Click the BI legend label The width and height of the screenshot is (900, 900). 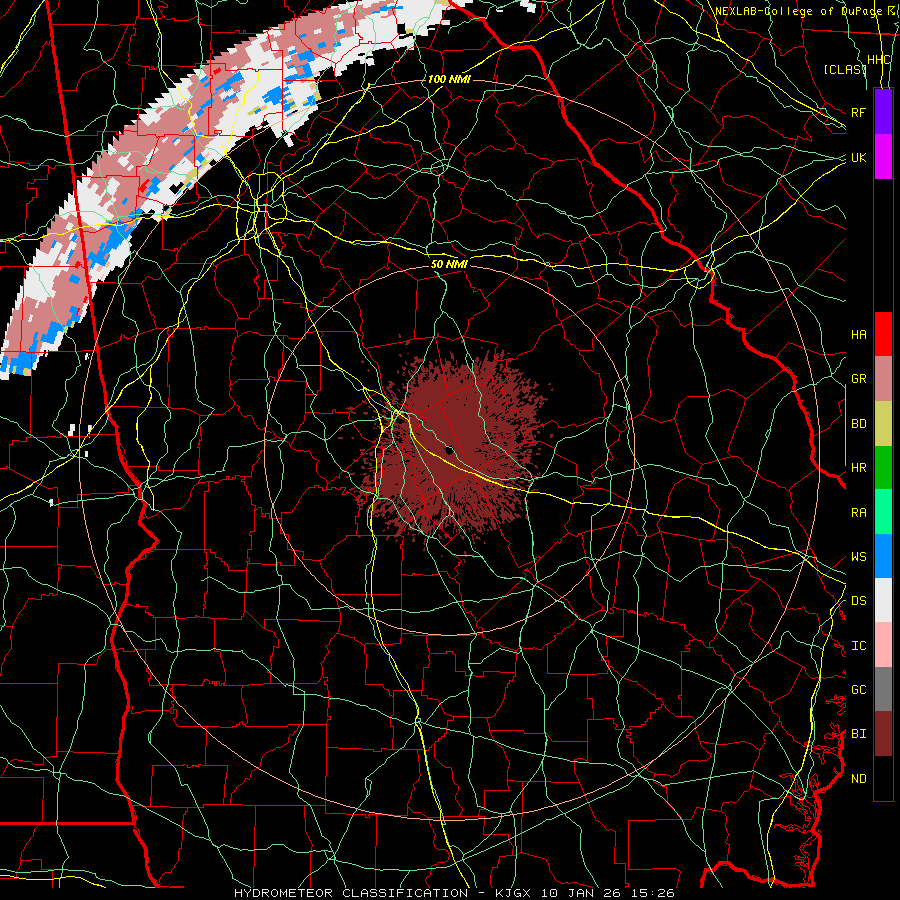pos(858,734)
